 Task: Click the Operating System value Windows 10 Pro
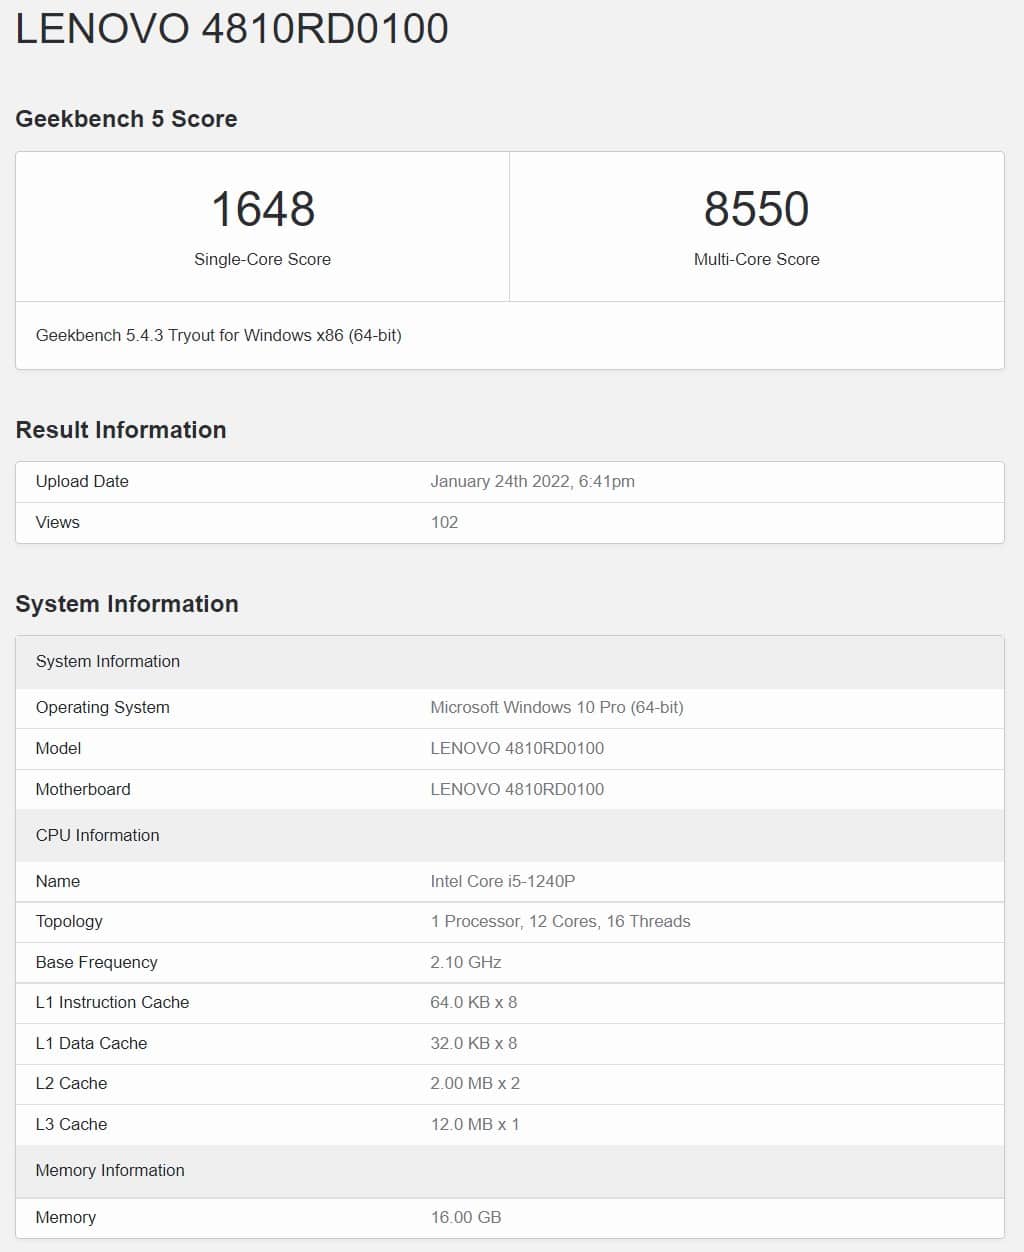coord(557,707)
